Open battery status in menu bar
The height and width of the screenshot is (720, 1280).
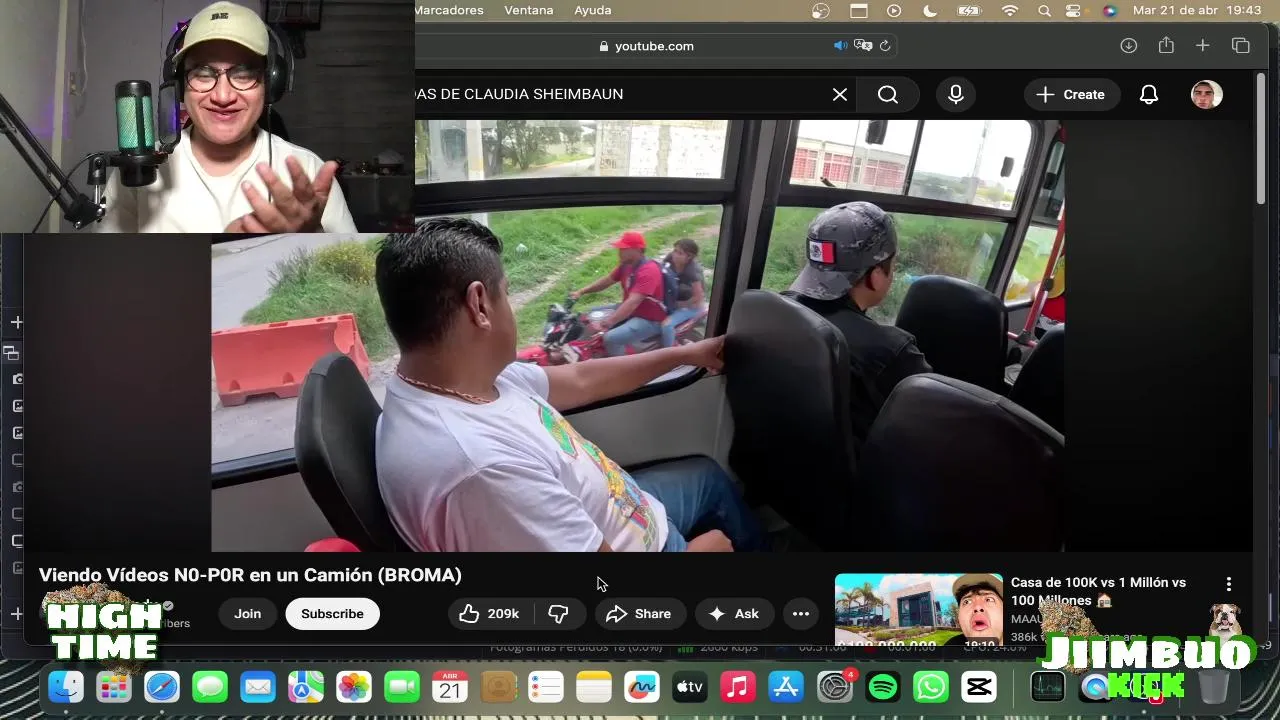969,10
